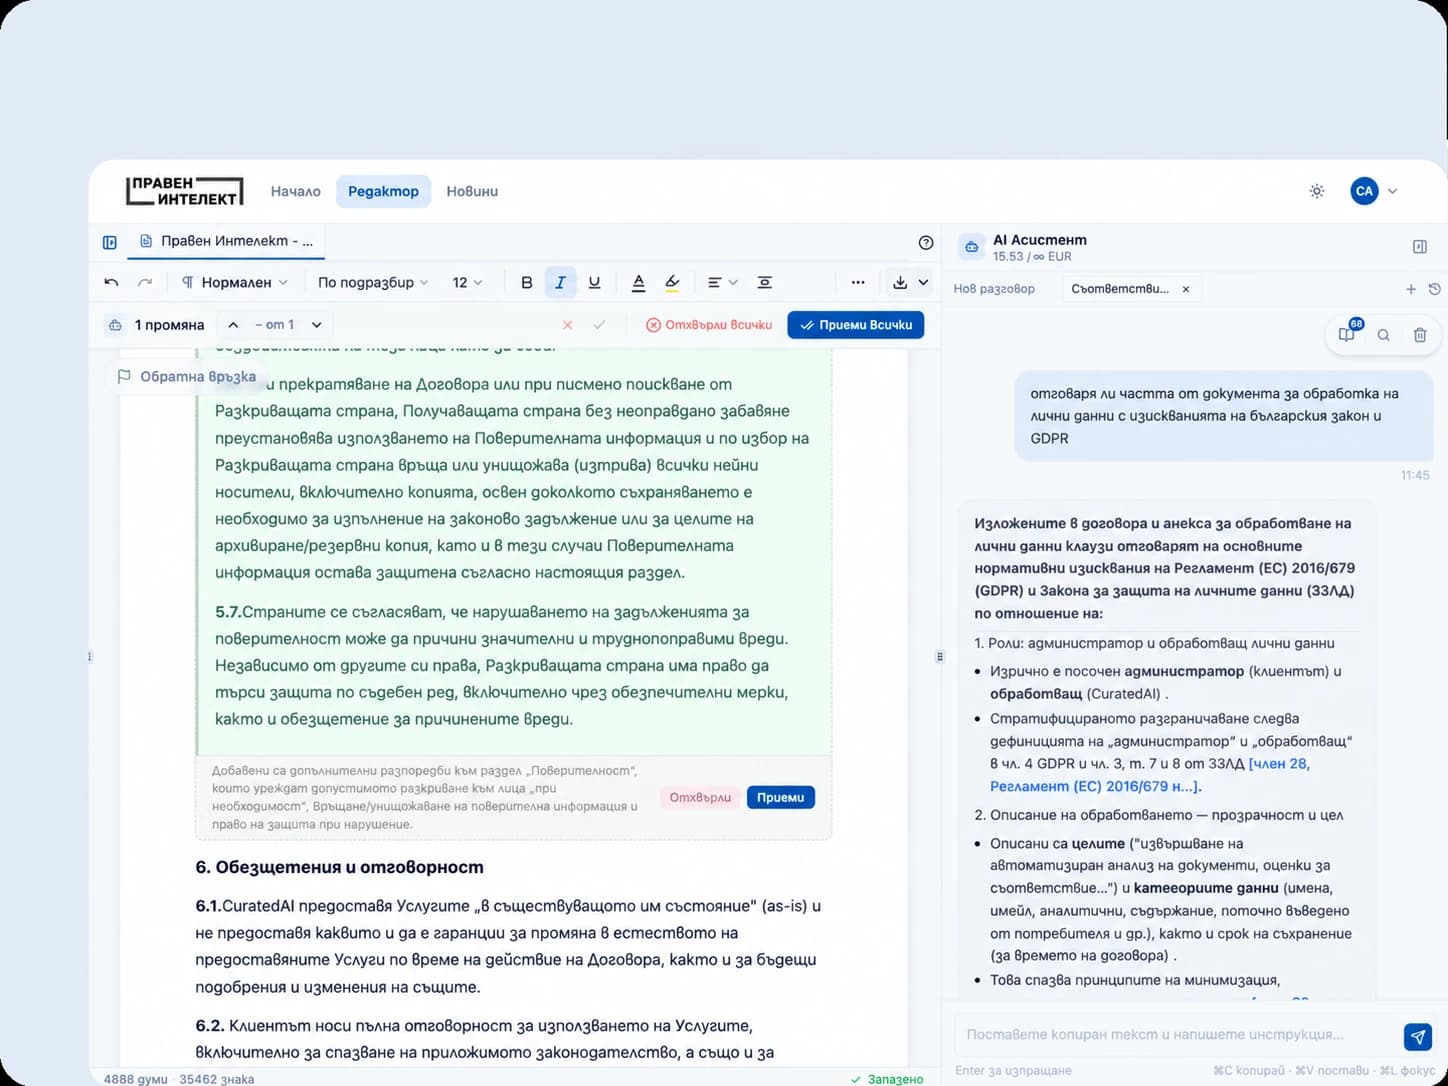The width and height of the screenshot is (1448, 1086).
Task: Open the Редактор navigation tab
Action: click(383, 191)
